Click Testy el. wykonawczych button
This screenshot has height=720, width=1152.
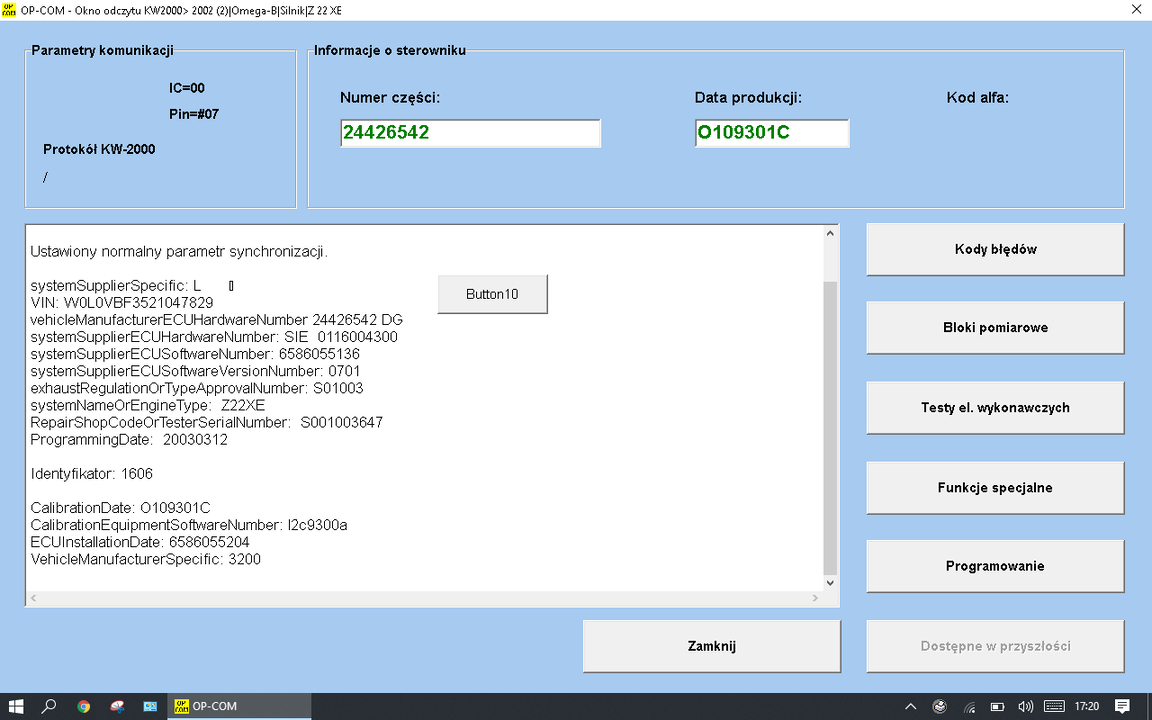point(995,408)
